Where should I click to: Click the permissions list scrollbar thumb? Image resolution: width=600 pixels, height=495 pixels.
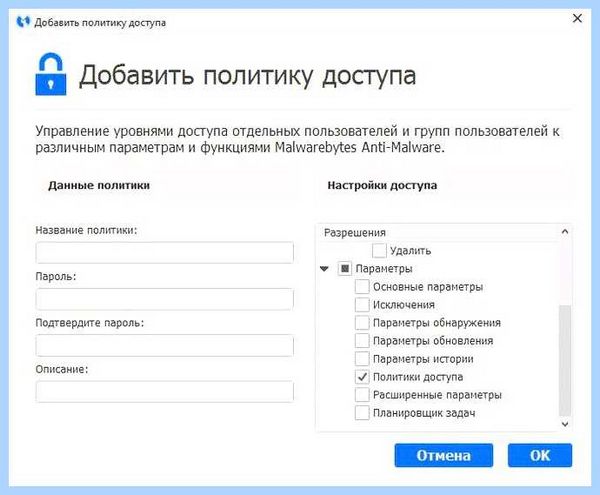[565, 360]
